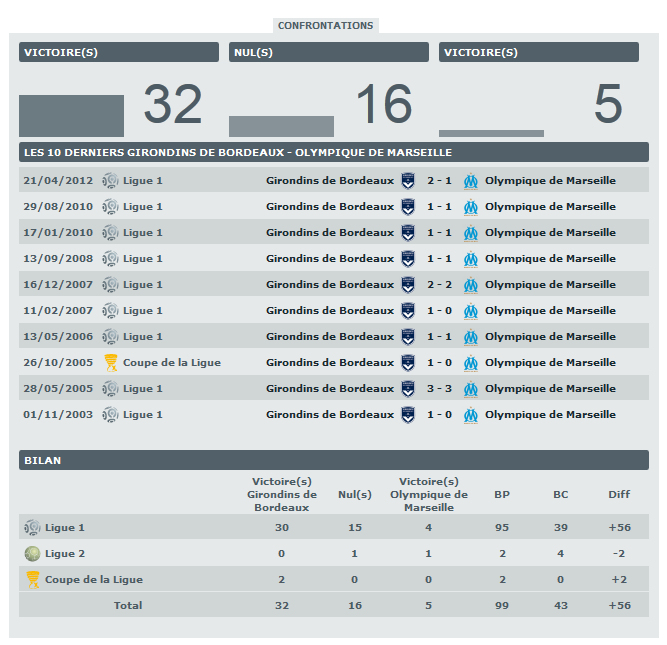Click Coupe de la Ligue trophy icon in 26/10/2005 row
667x645 pixels.
click(x=110, y=362)
